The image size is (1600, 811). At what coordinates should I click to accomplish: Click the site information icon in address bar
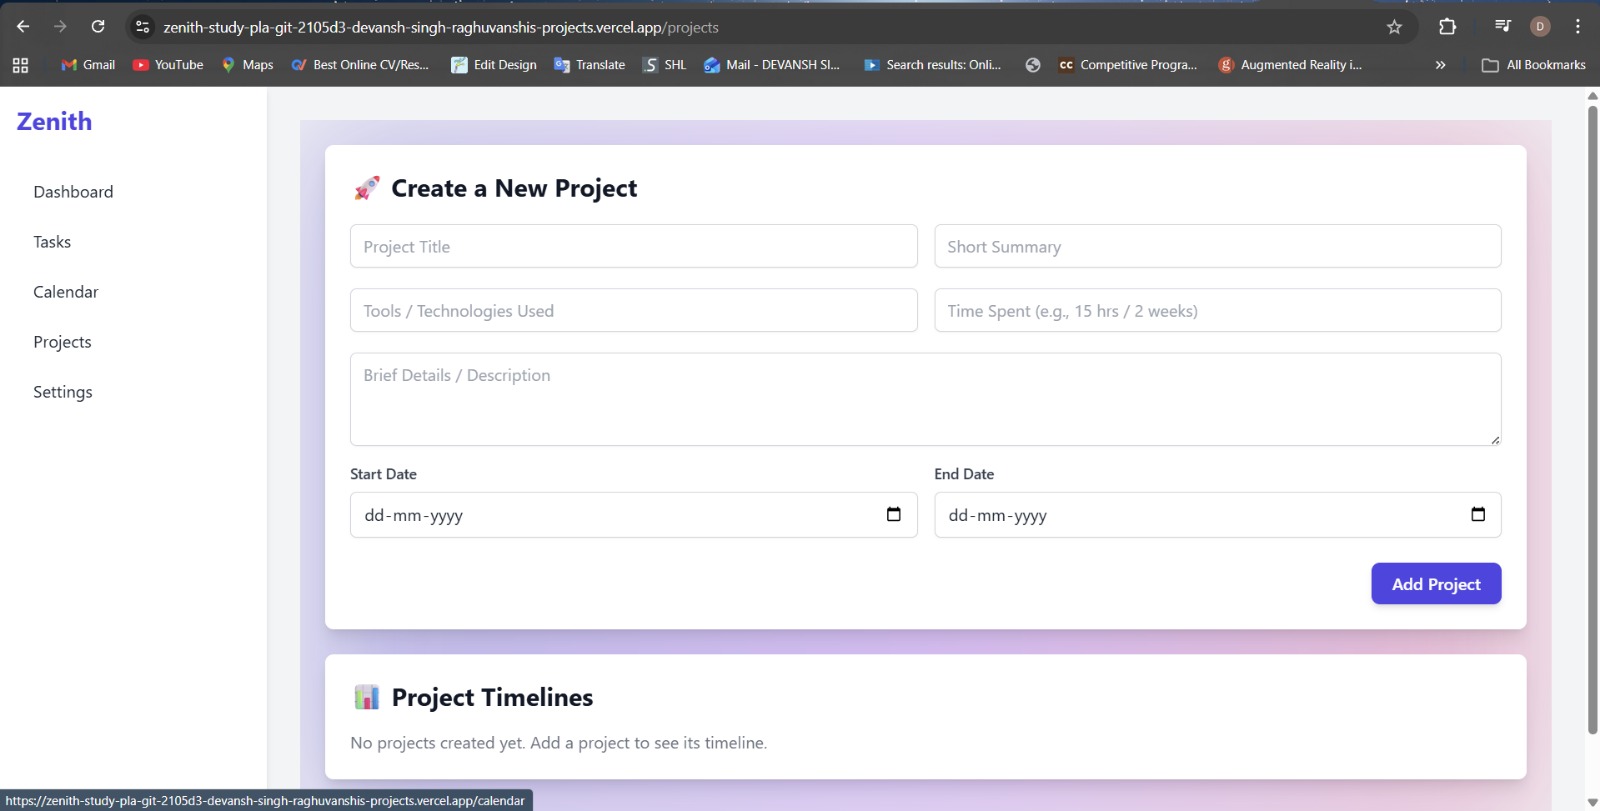point(143,27)
